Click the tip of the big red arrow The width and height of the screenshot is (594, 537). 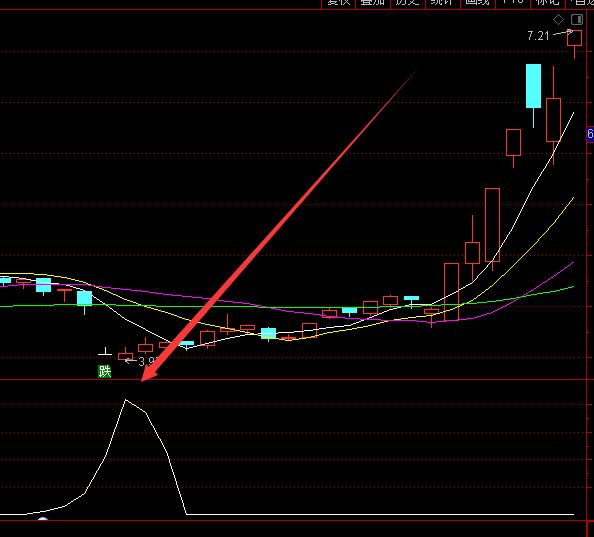pos(142,381)
